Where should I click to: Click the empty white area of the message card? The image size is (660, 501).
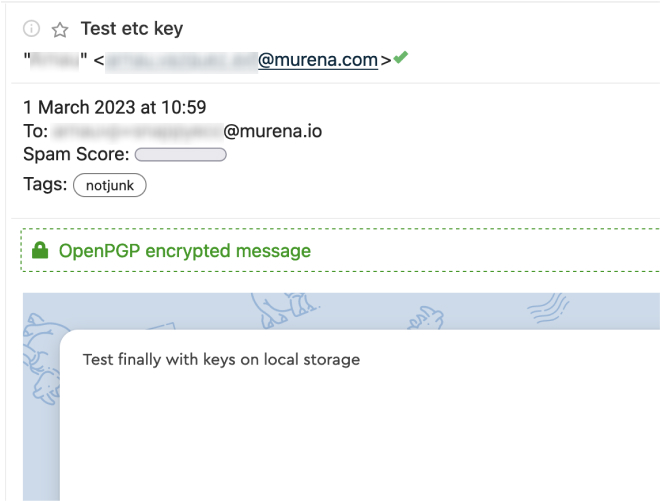360,440
